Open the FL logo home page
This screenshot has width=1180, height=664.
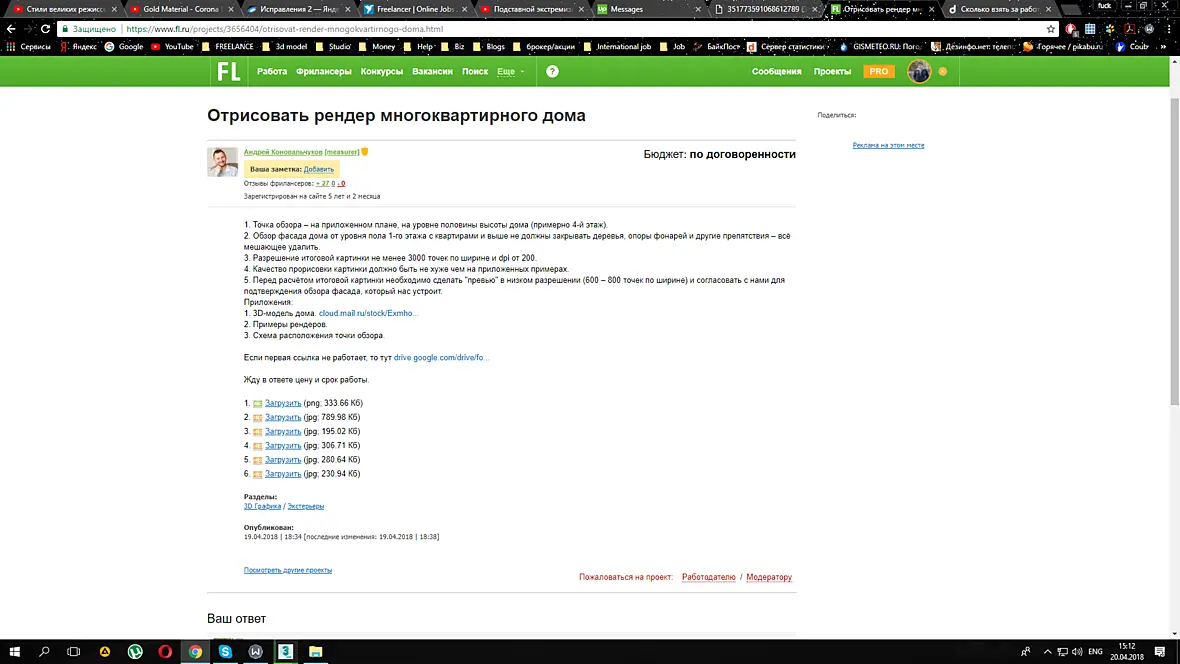click(x=228, y=72)
